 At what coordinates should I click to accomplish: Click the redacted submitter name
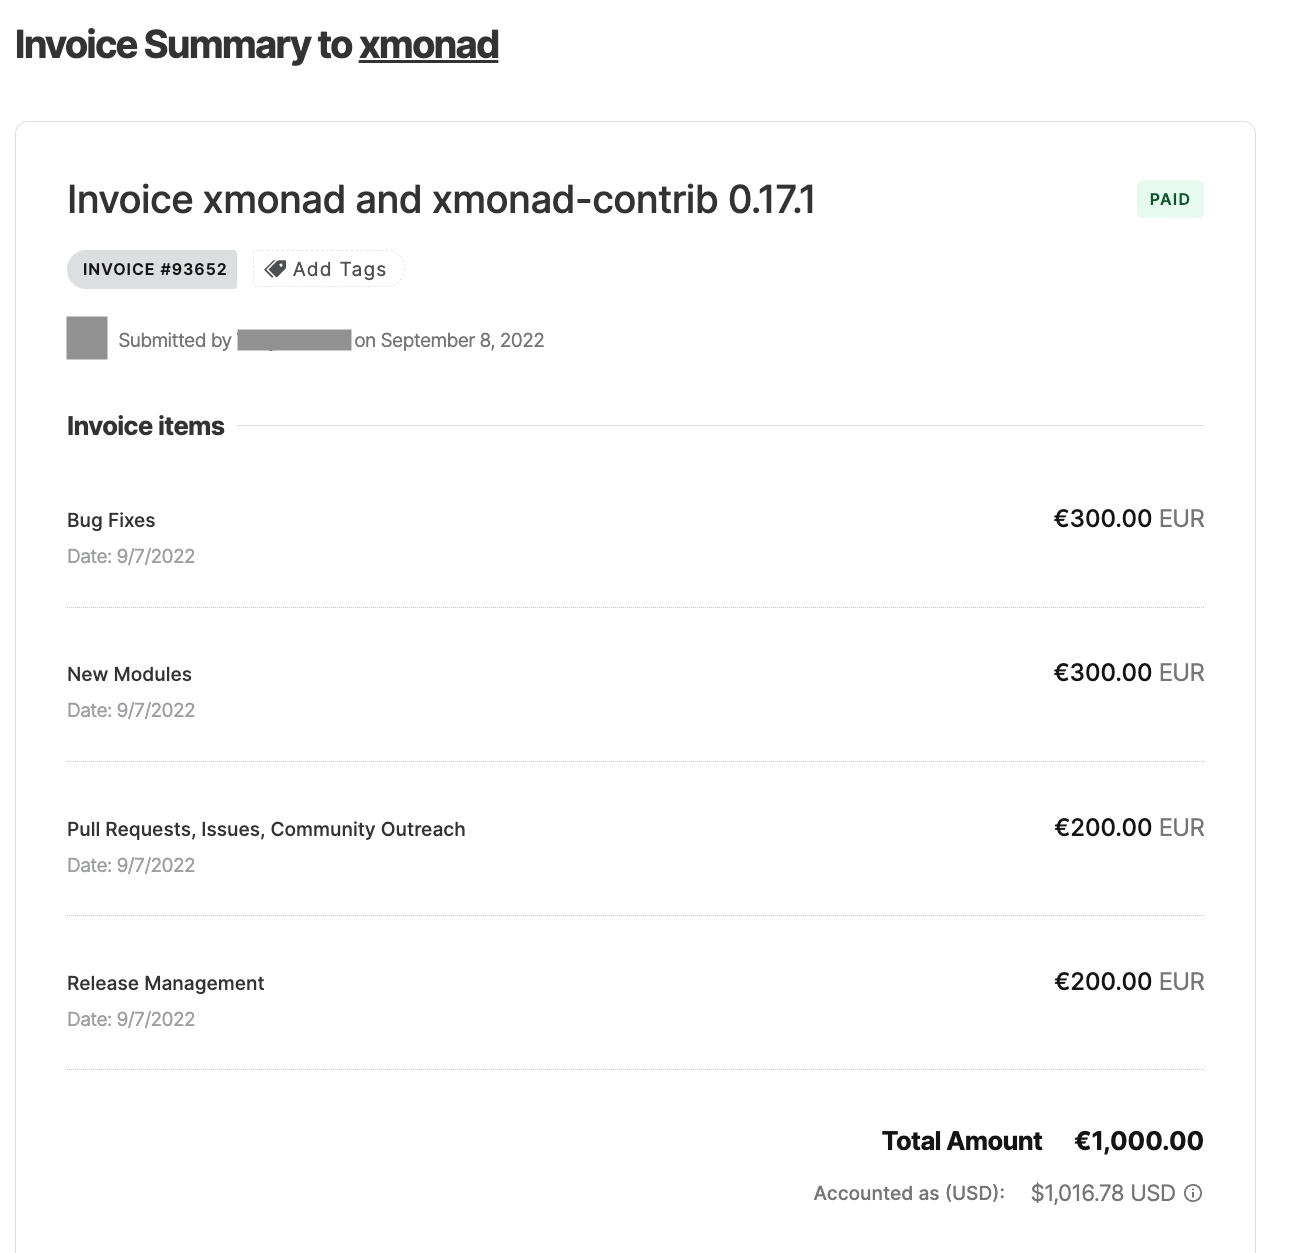tap(294, 340)
